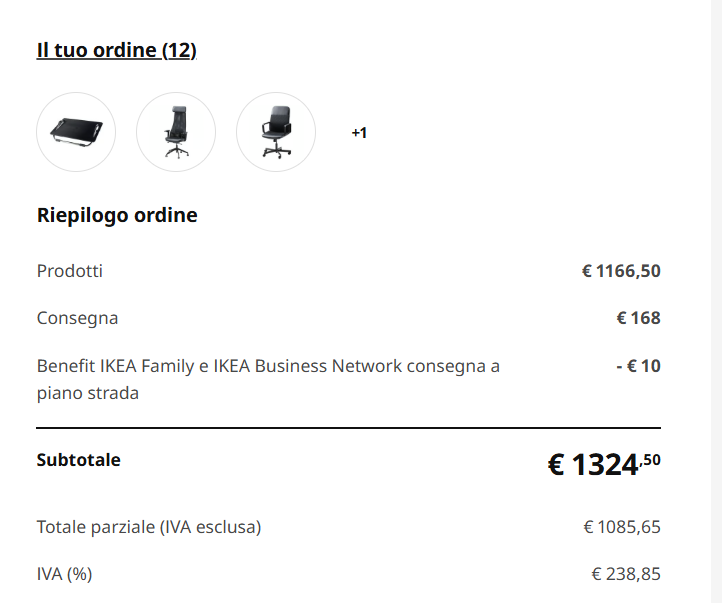Select the subtotal price € 1324,50
Image resolution: width=722 pixels, height=603 pixels.
tap(604, 464)
